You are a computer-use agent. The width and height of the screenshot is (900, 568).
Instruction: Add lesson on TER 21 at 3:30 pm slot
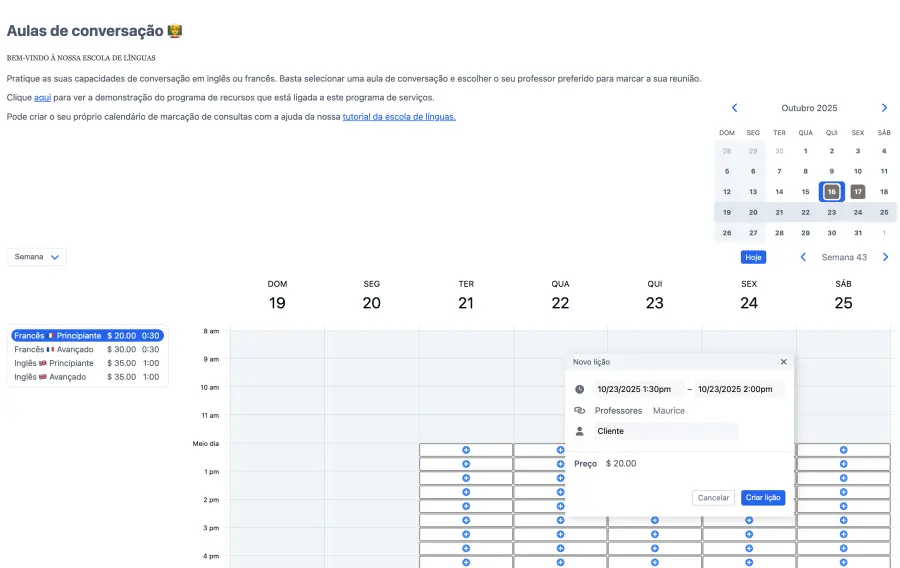tap(466, 548)
